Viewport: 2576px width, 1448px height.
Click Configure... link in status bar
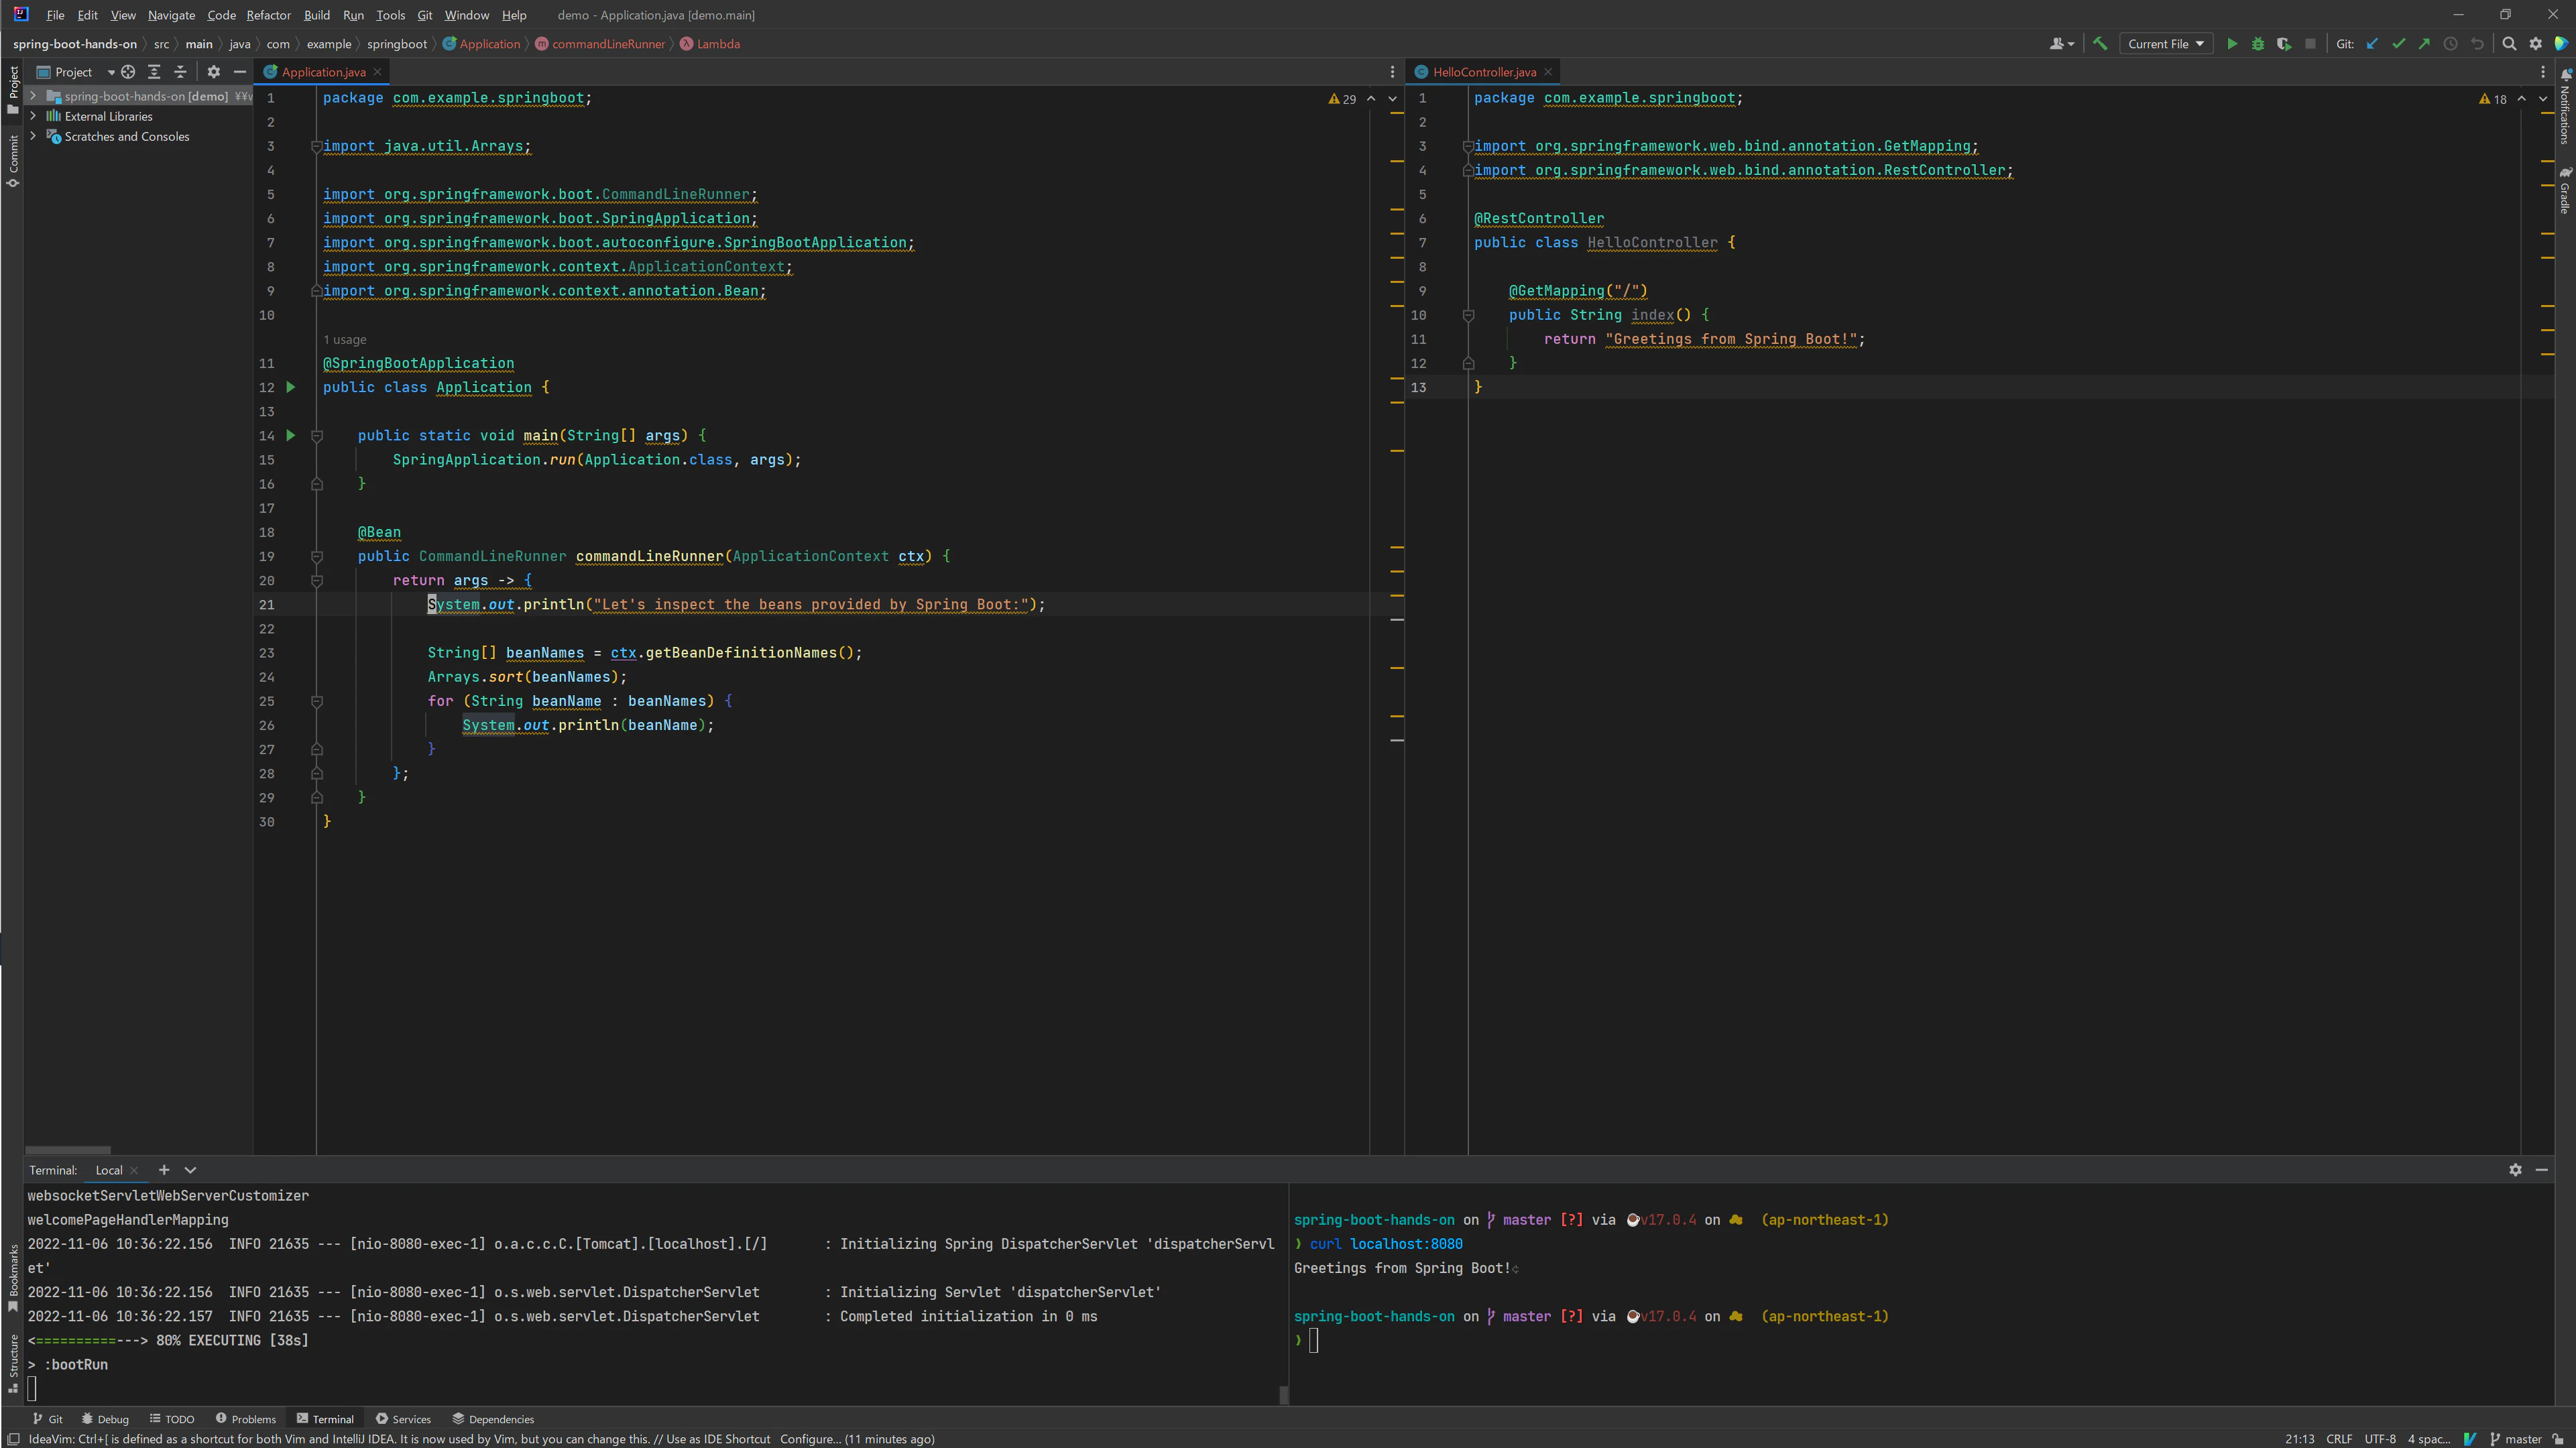click(810, 1439)
